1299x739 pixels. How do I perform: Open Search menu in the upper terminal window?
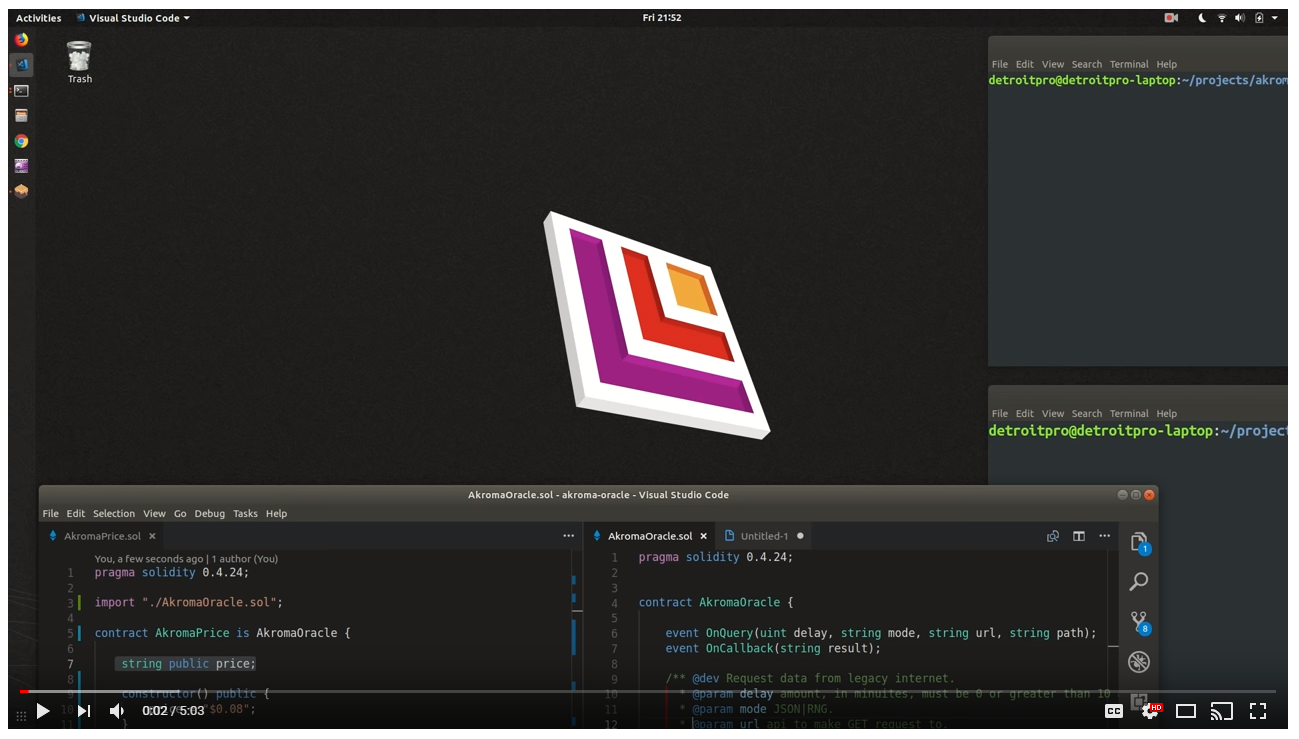tap(1086, 64)
